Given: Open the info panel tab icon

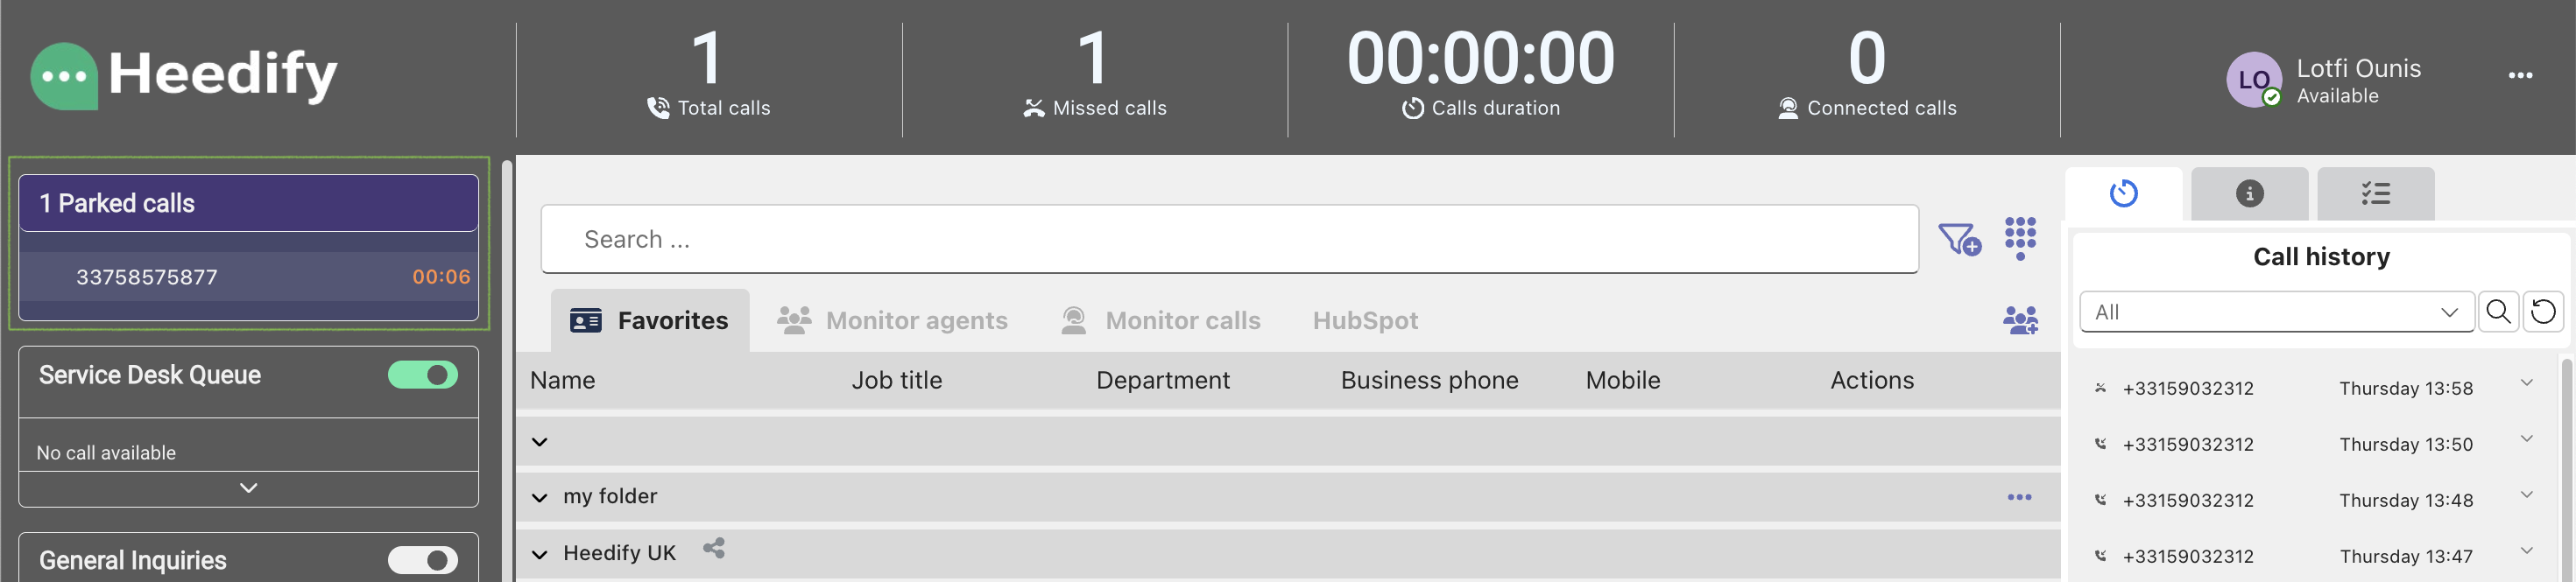Looking at the screenshot, I should tap(2249, 193).
